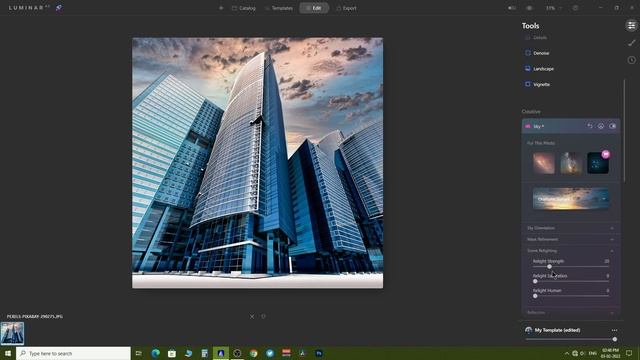Click the pink badge on the third sky thumbnail

click(606, 154)
